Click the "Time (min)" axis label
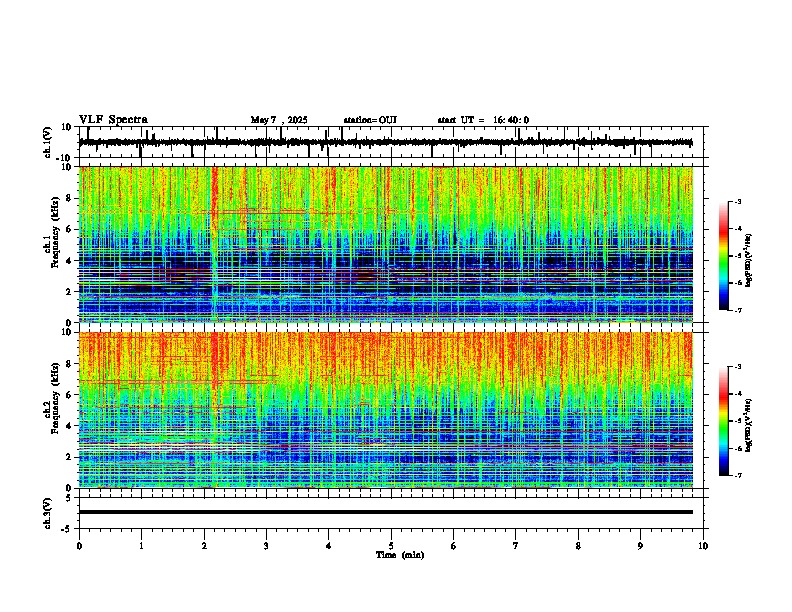 [400, 555]
